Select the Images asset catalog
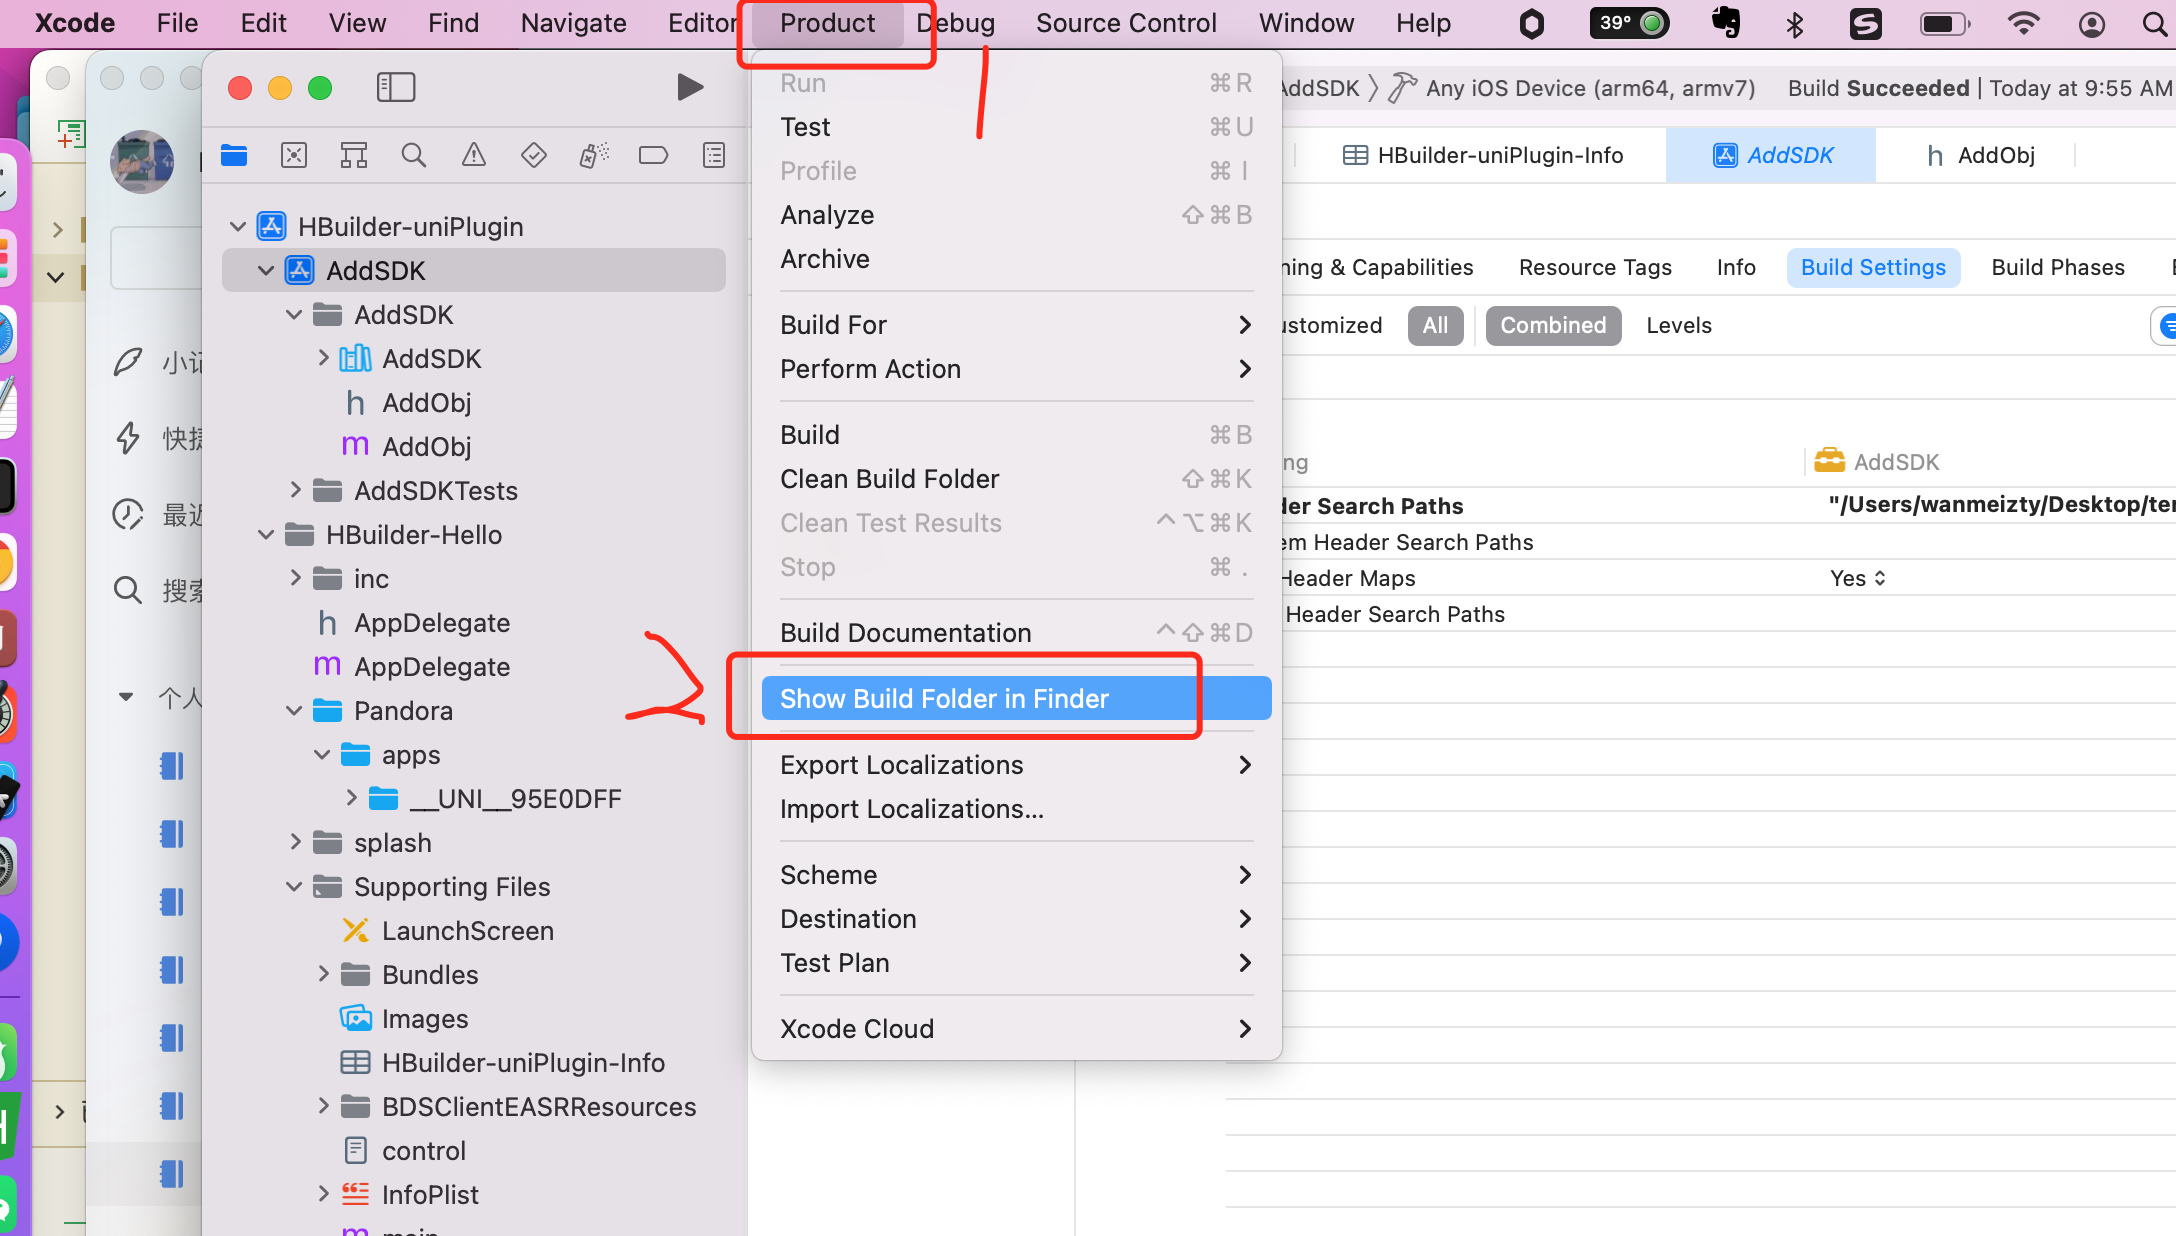The height and width of the screenshot is (1236, 2176). click(424, 1019)
